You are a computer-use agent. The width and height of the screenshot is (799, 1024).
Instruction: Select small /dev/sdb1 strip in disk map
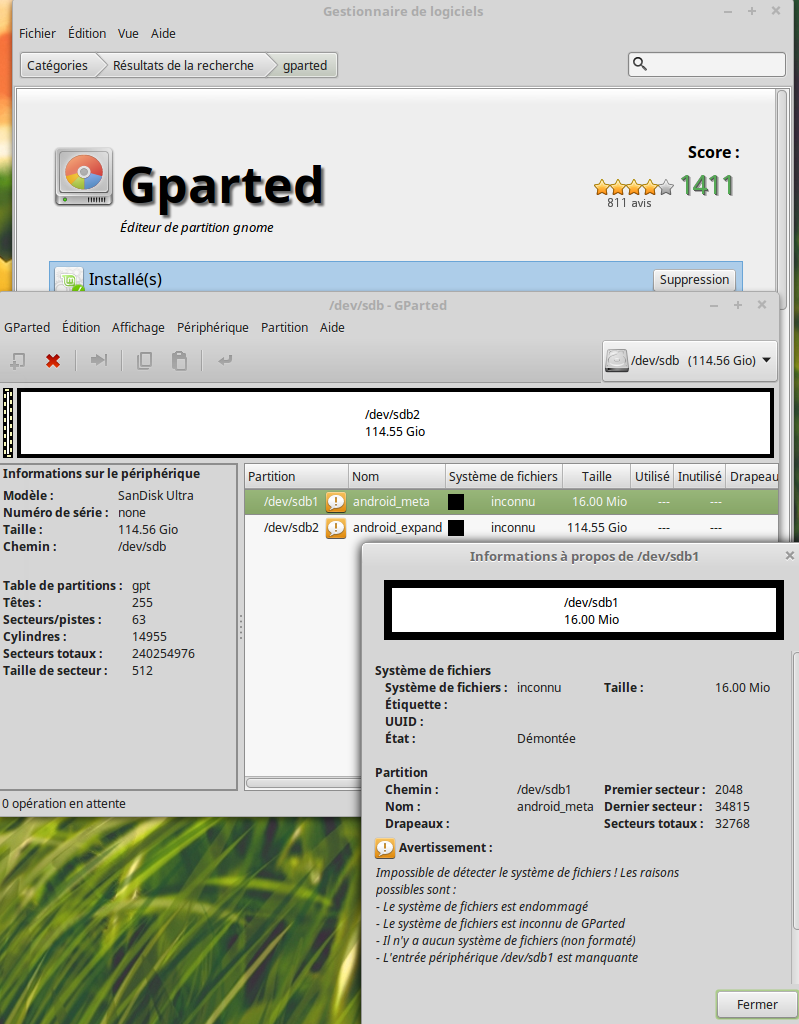point(8,423)
